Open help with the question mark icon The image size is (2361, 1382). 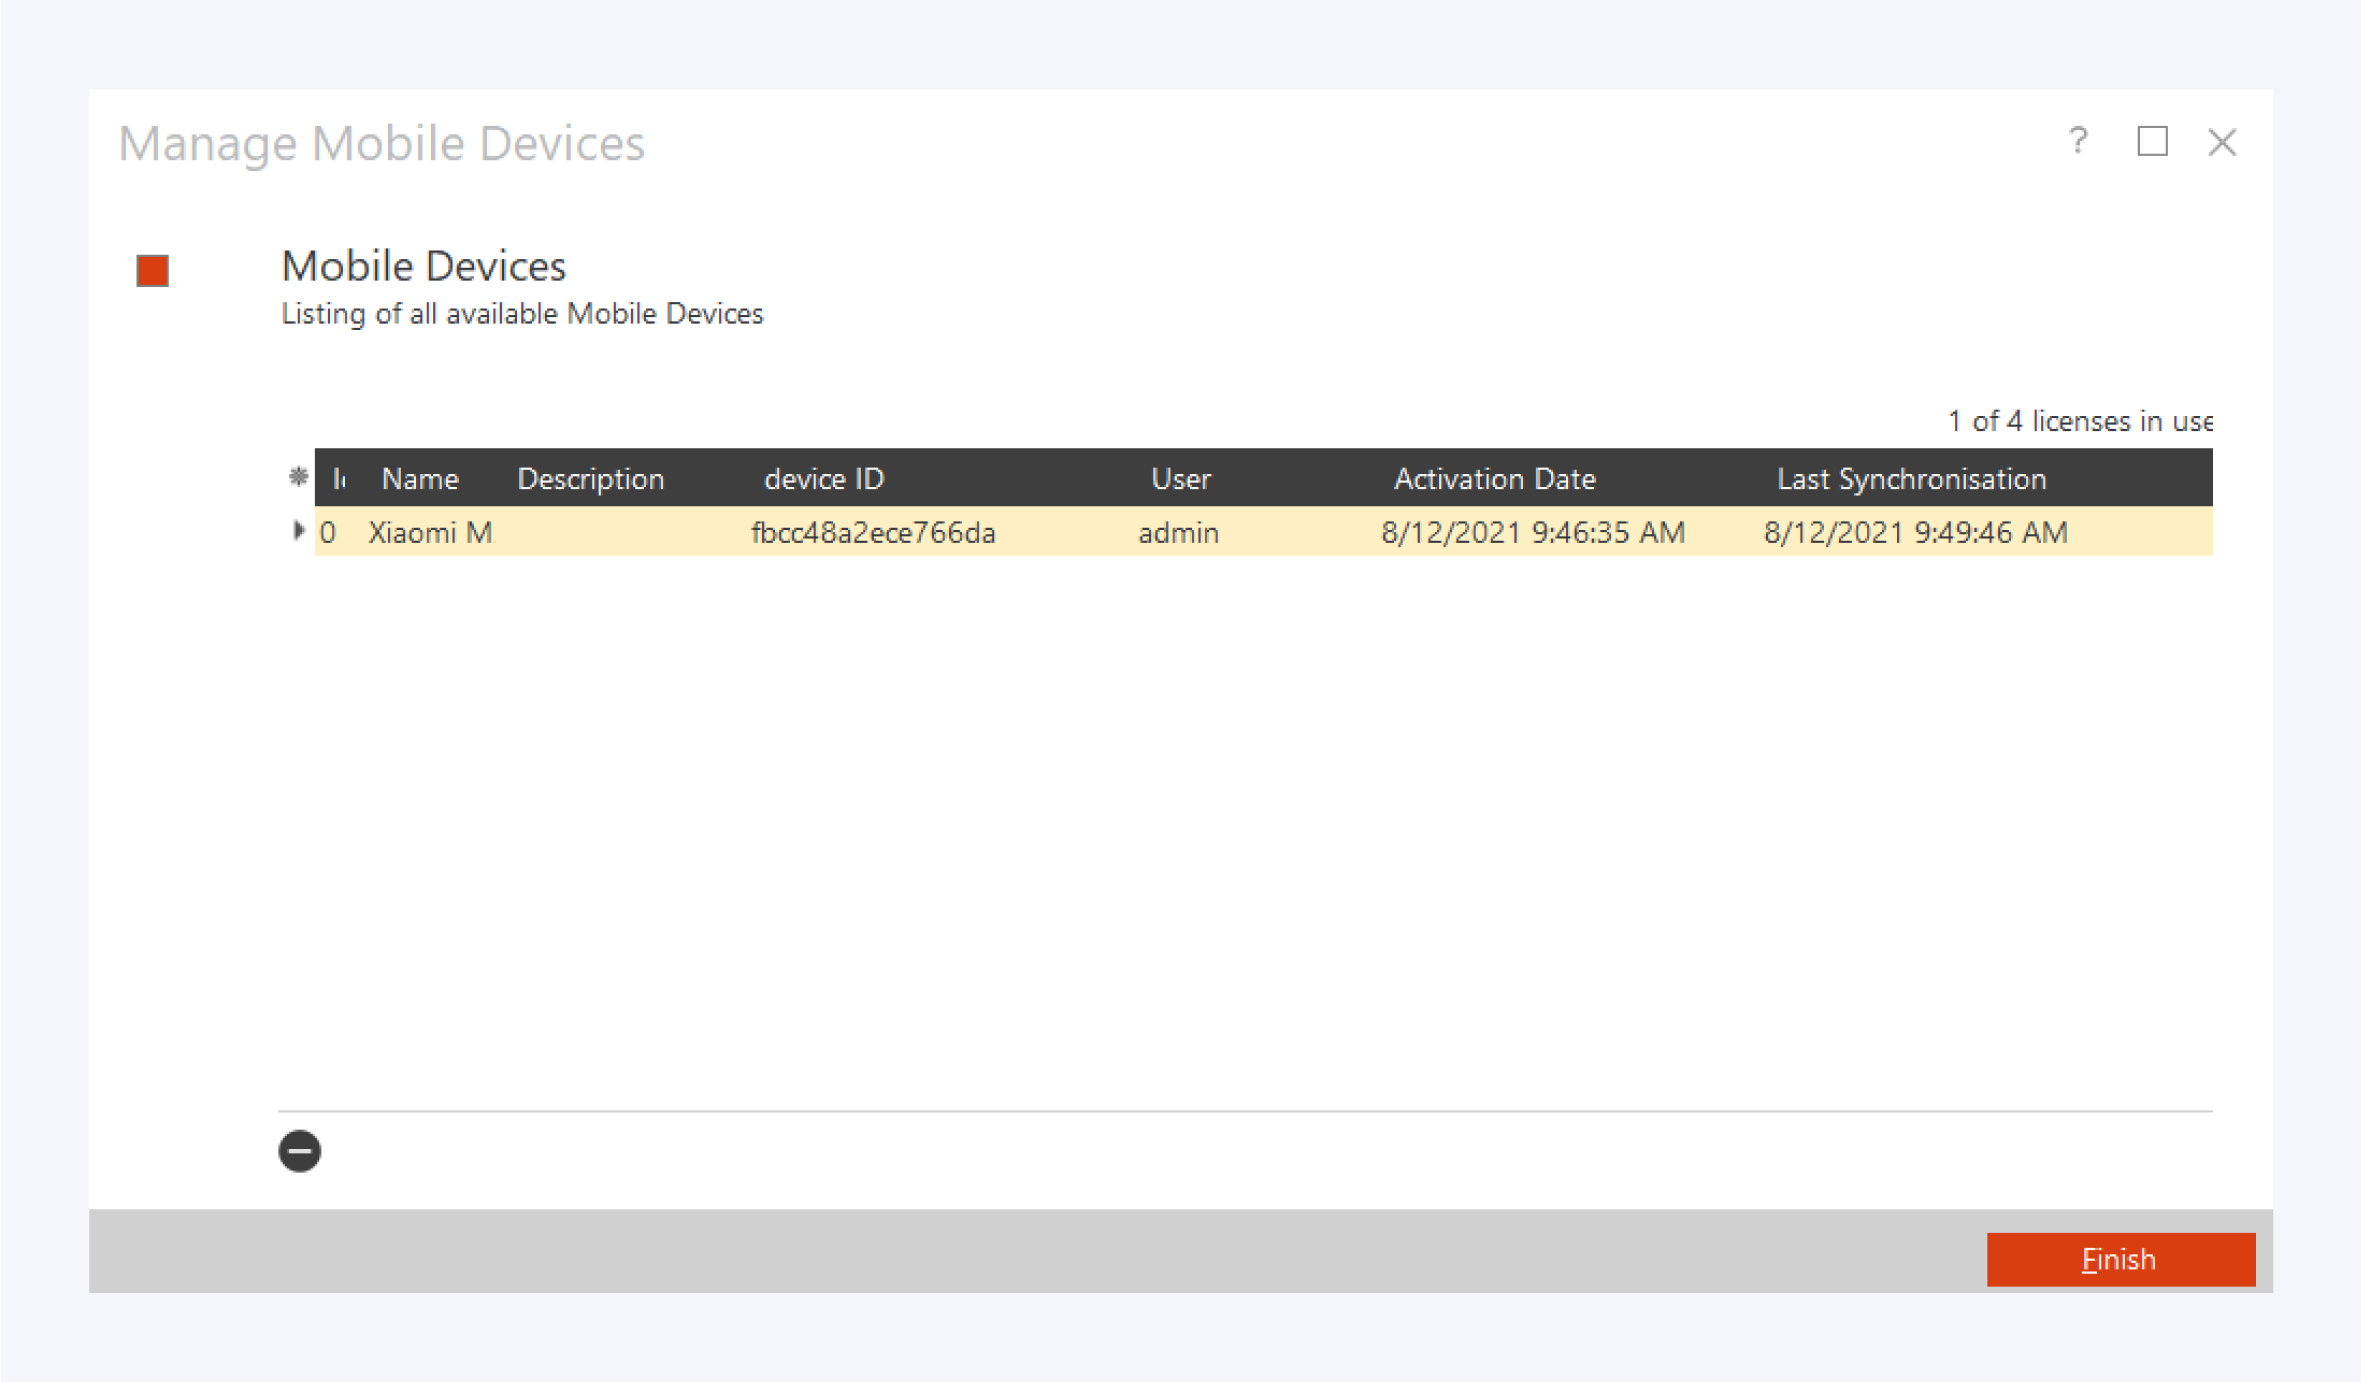coord(2078,142)
